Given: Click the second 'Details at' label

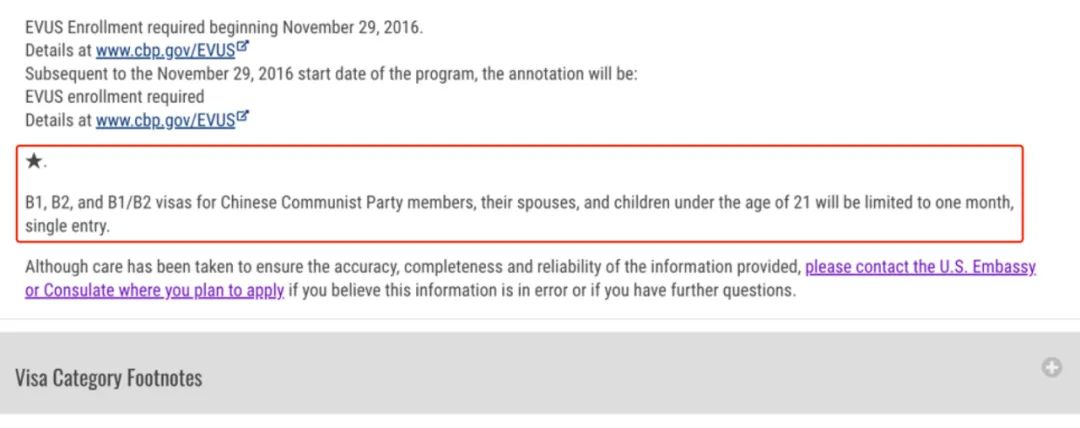Looking at the screenshot, I should [59, 120].
